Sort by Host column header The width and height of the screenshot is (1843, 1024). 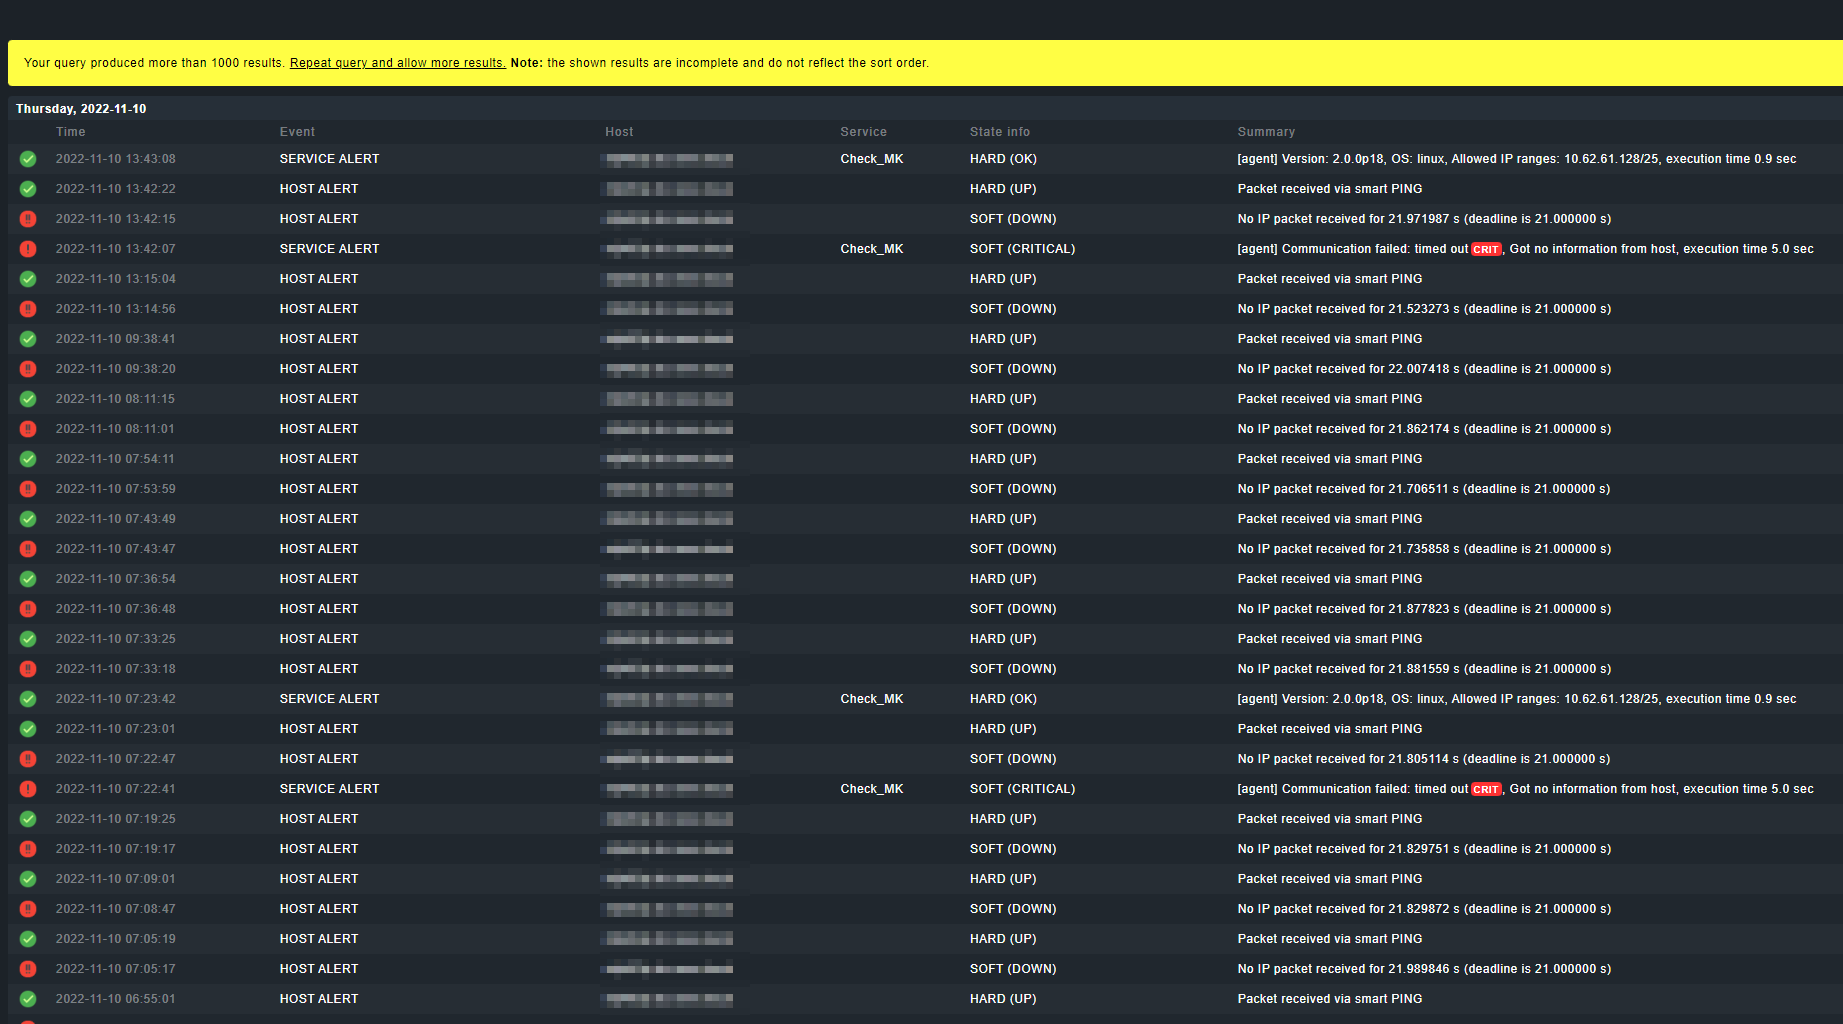click(619, 132)
